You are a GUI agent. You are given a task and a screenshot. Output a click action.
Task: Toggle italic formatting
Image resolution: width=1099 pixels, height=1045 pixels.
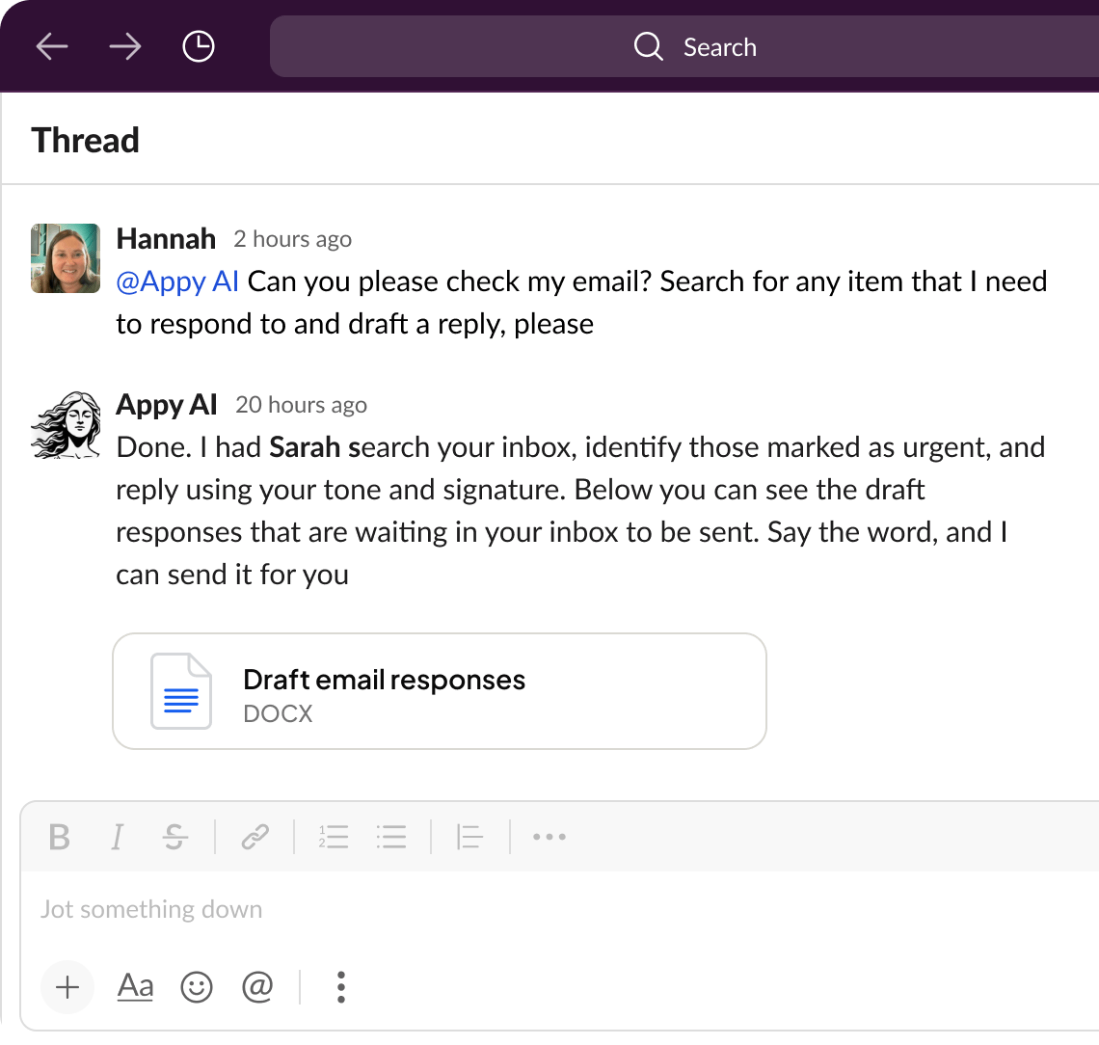(x=117, y=837)
